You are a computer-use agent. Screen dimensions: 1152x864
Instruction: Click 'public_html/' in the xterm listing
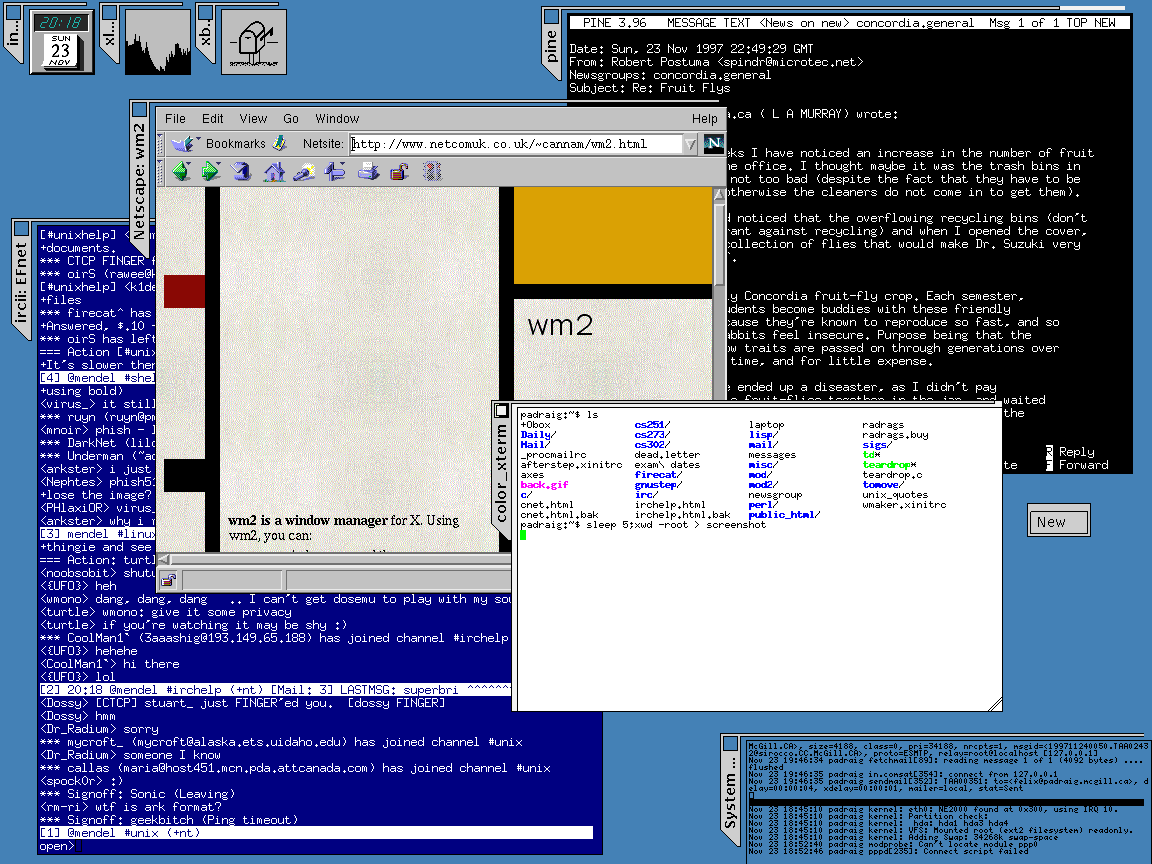tap(784, 515)
